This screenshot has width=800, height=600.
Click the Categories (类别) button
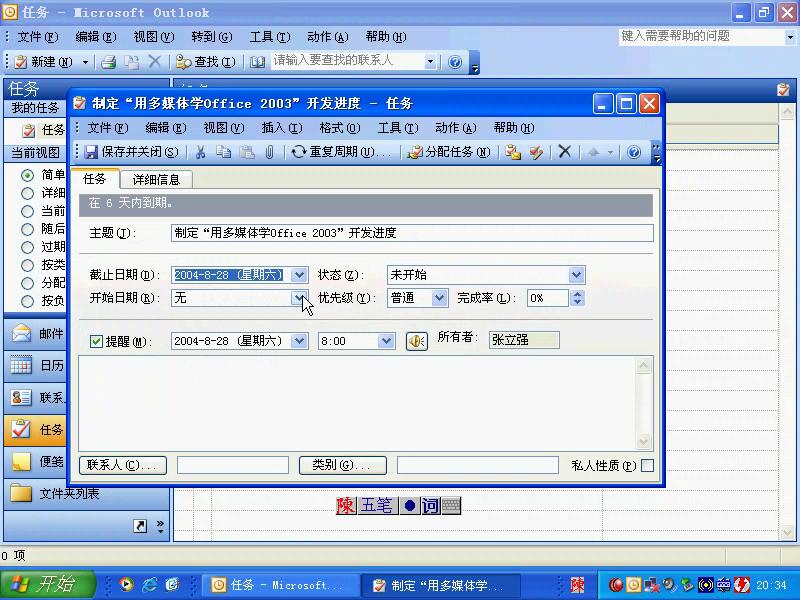[342, 465]
